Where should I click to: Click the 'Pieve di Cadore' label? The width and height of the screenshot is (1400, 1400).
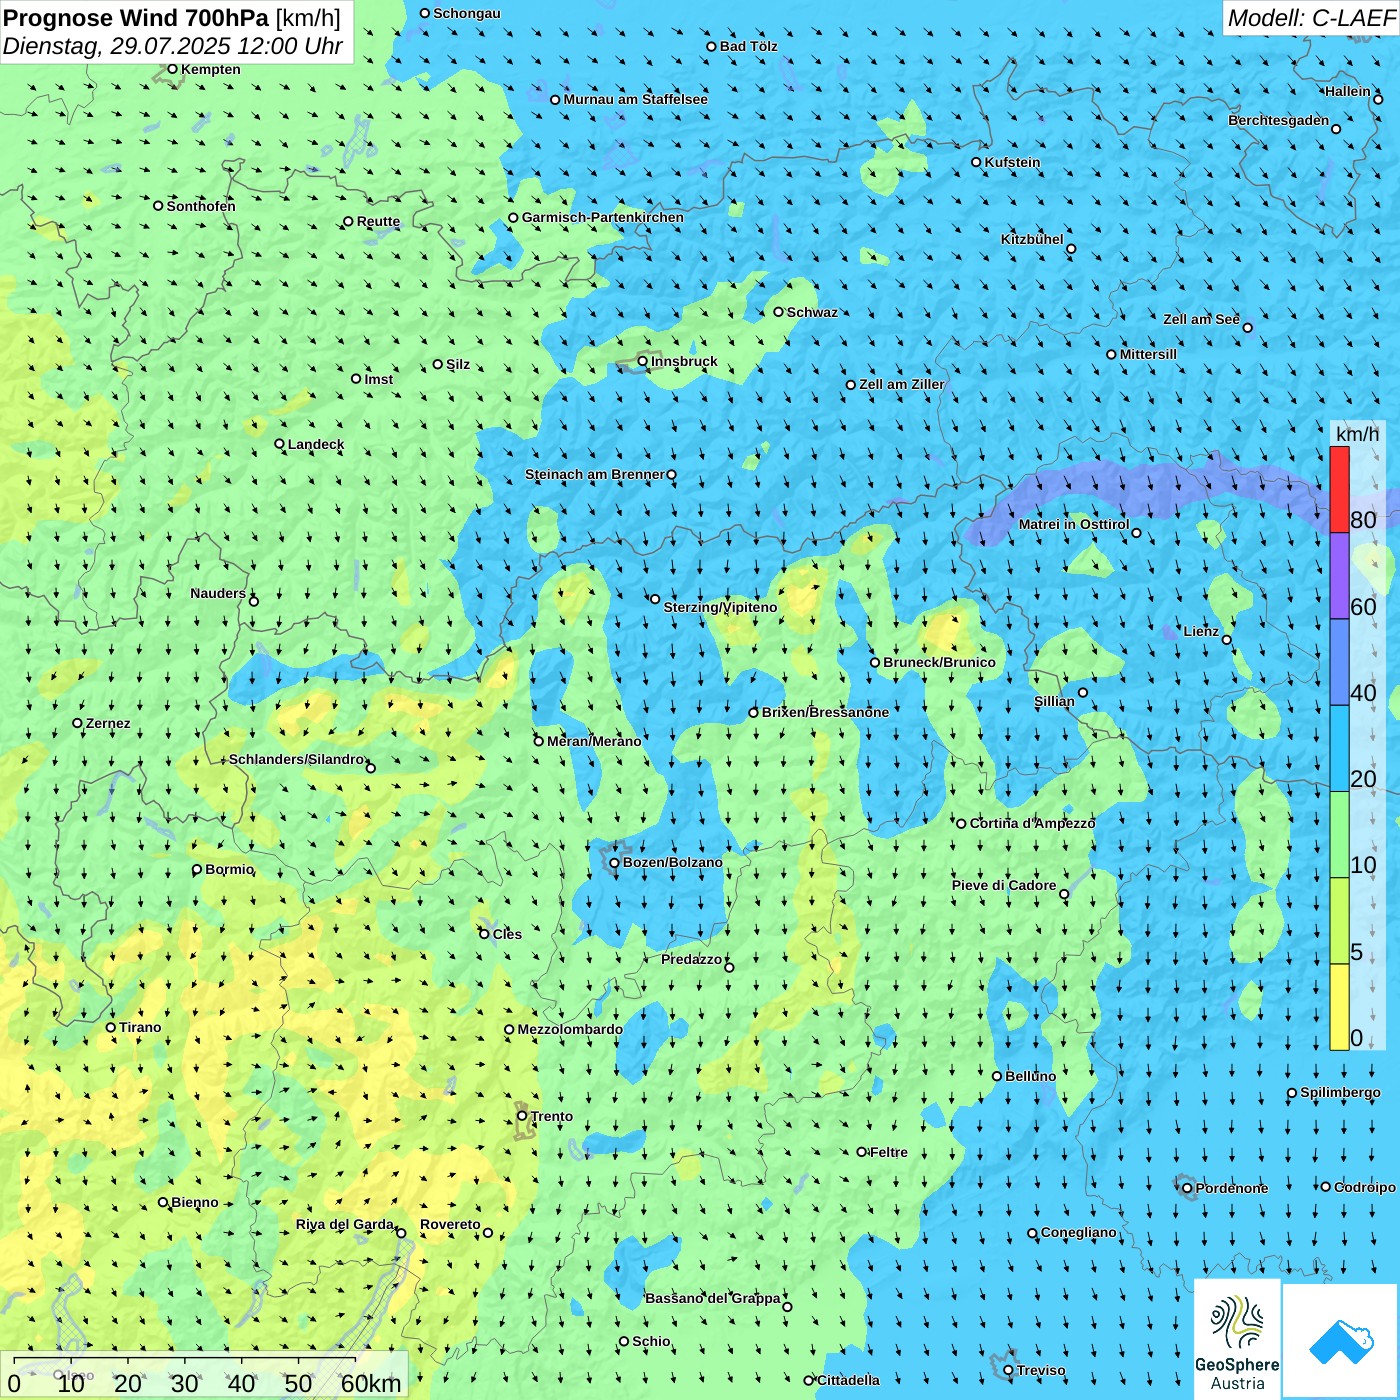[1004, 885]
